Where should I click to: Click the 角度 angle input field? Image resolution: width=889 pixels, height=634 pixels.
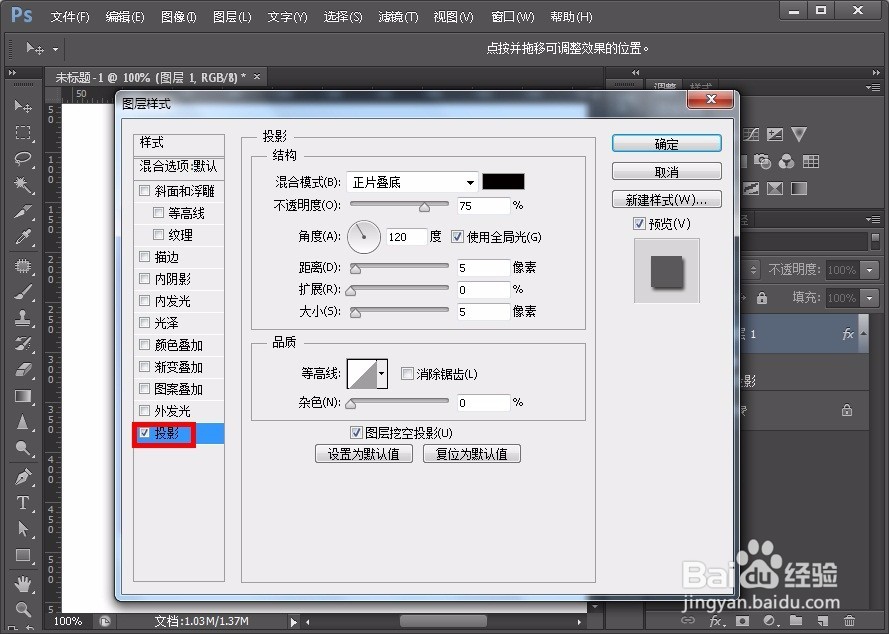tap(406, 236)
